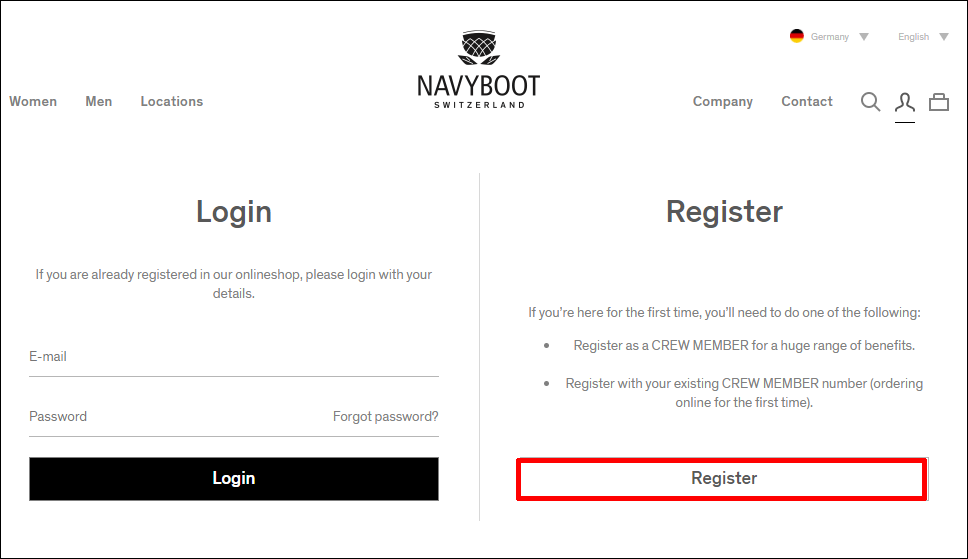This screenshot has width=968, height=559.
Task: Click the outlined Register button
Action: [722, 479]
